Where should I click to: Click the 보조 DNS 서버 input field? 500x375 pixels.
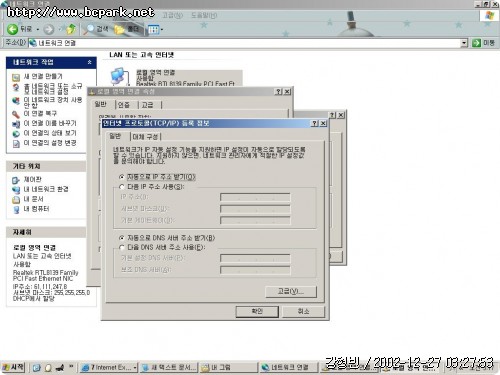pyautogui.click(x=255, y=270)
